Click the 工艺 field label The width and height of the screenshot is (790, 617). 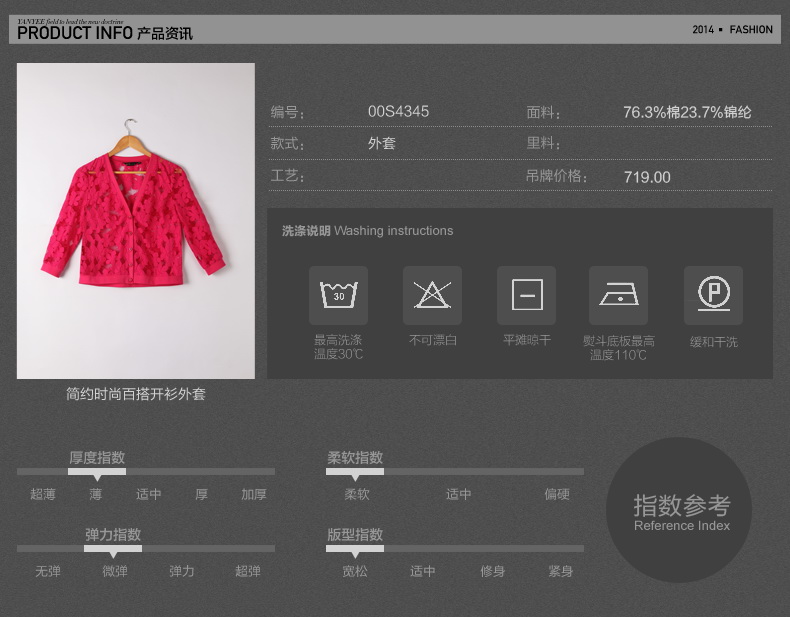pyautogui.click(x=287, y=176)
